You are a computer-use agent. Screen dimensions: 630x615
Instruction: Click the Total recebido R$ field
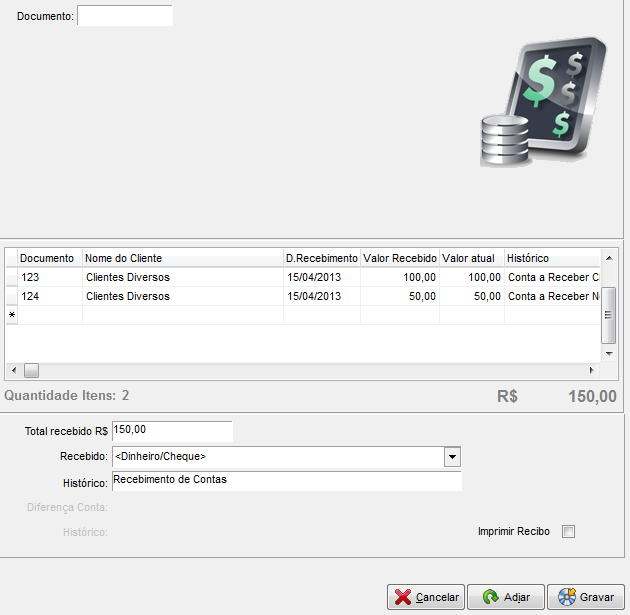[172, 430]
